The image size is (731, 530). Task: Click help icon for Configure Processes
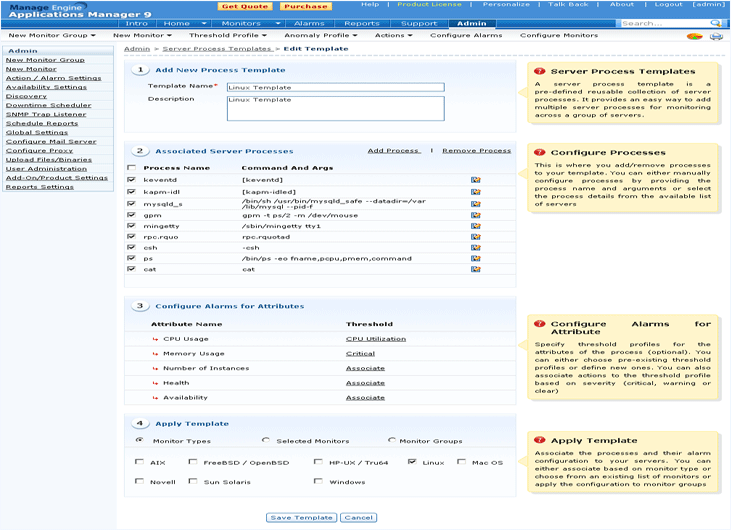539,152
